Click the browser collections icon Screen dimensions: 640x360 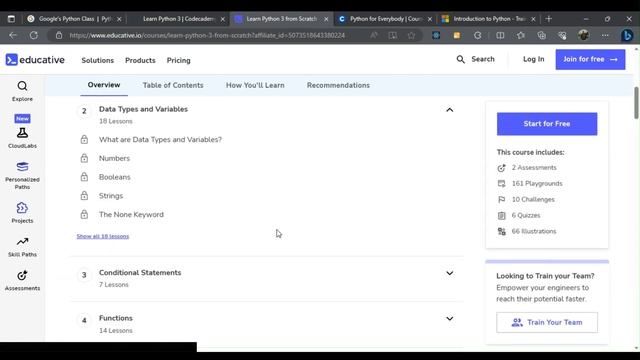(x=542, y=36)
